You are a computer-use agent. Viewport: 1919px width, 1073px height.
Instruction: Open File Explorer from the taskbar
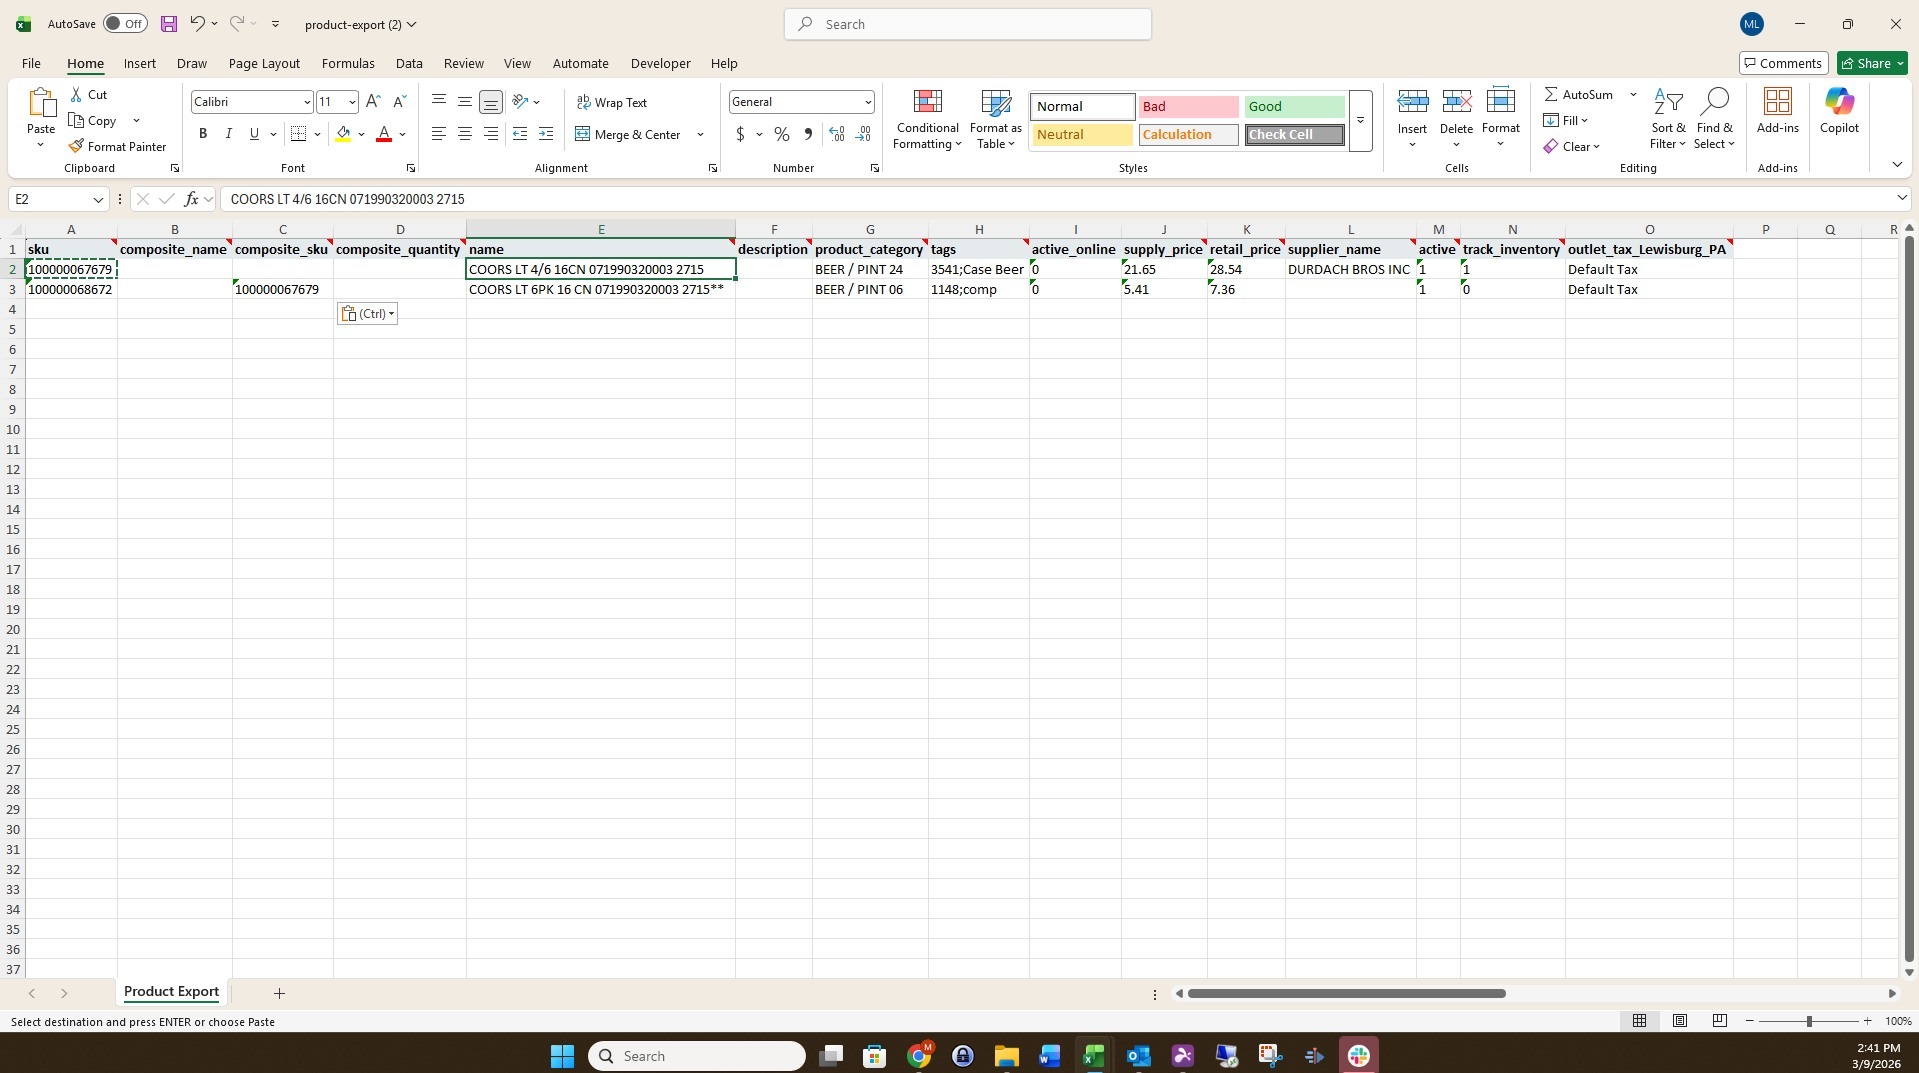1006,1056
